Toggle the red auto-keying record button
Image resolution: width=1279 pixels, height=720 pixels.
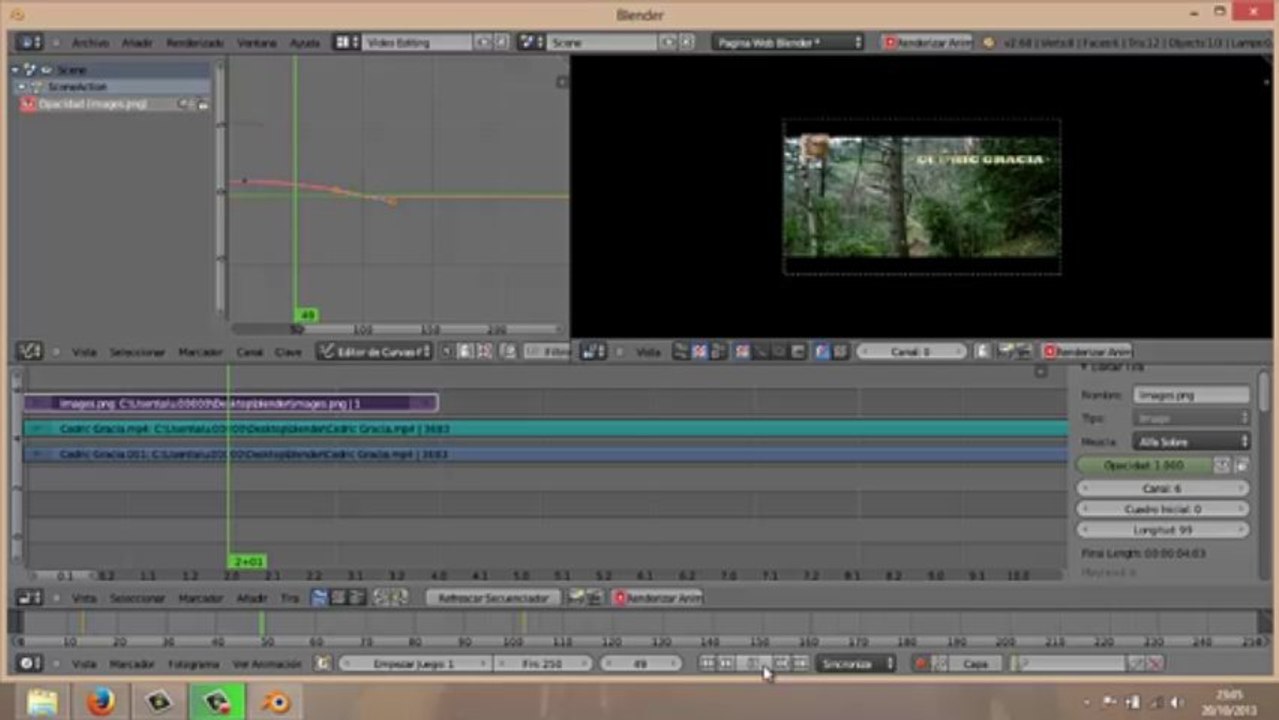coord(921,664)
